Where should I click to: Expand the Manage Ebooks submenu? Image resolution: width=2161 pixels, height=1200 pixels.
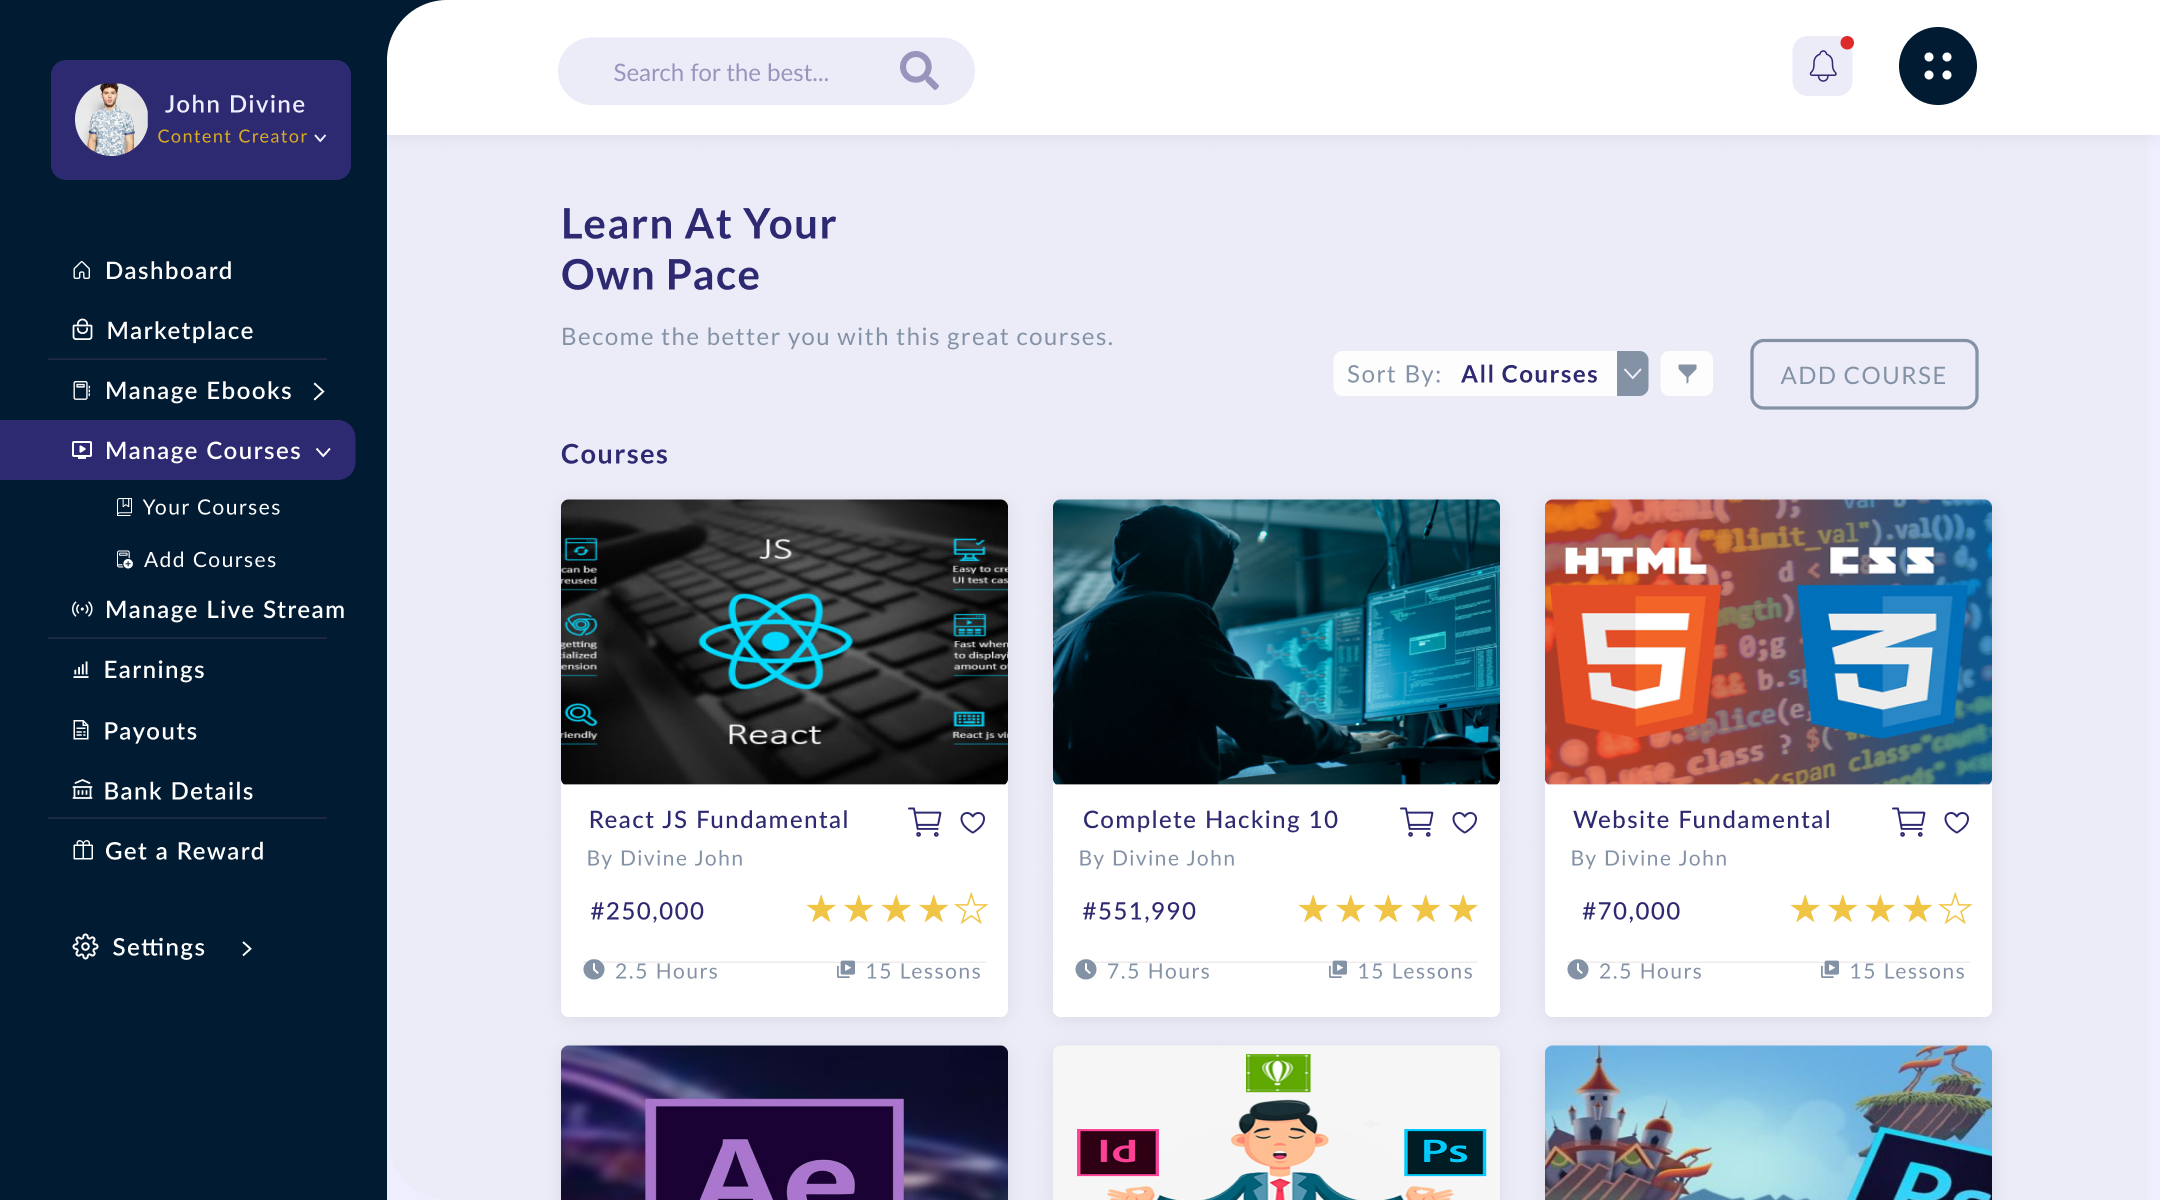(319, 391)
